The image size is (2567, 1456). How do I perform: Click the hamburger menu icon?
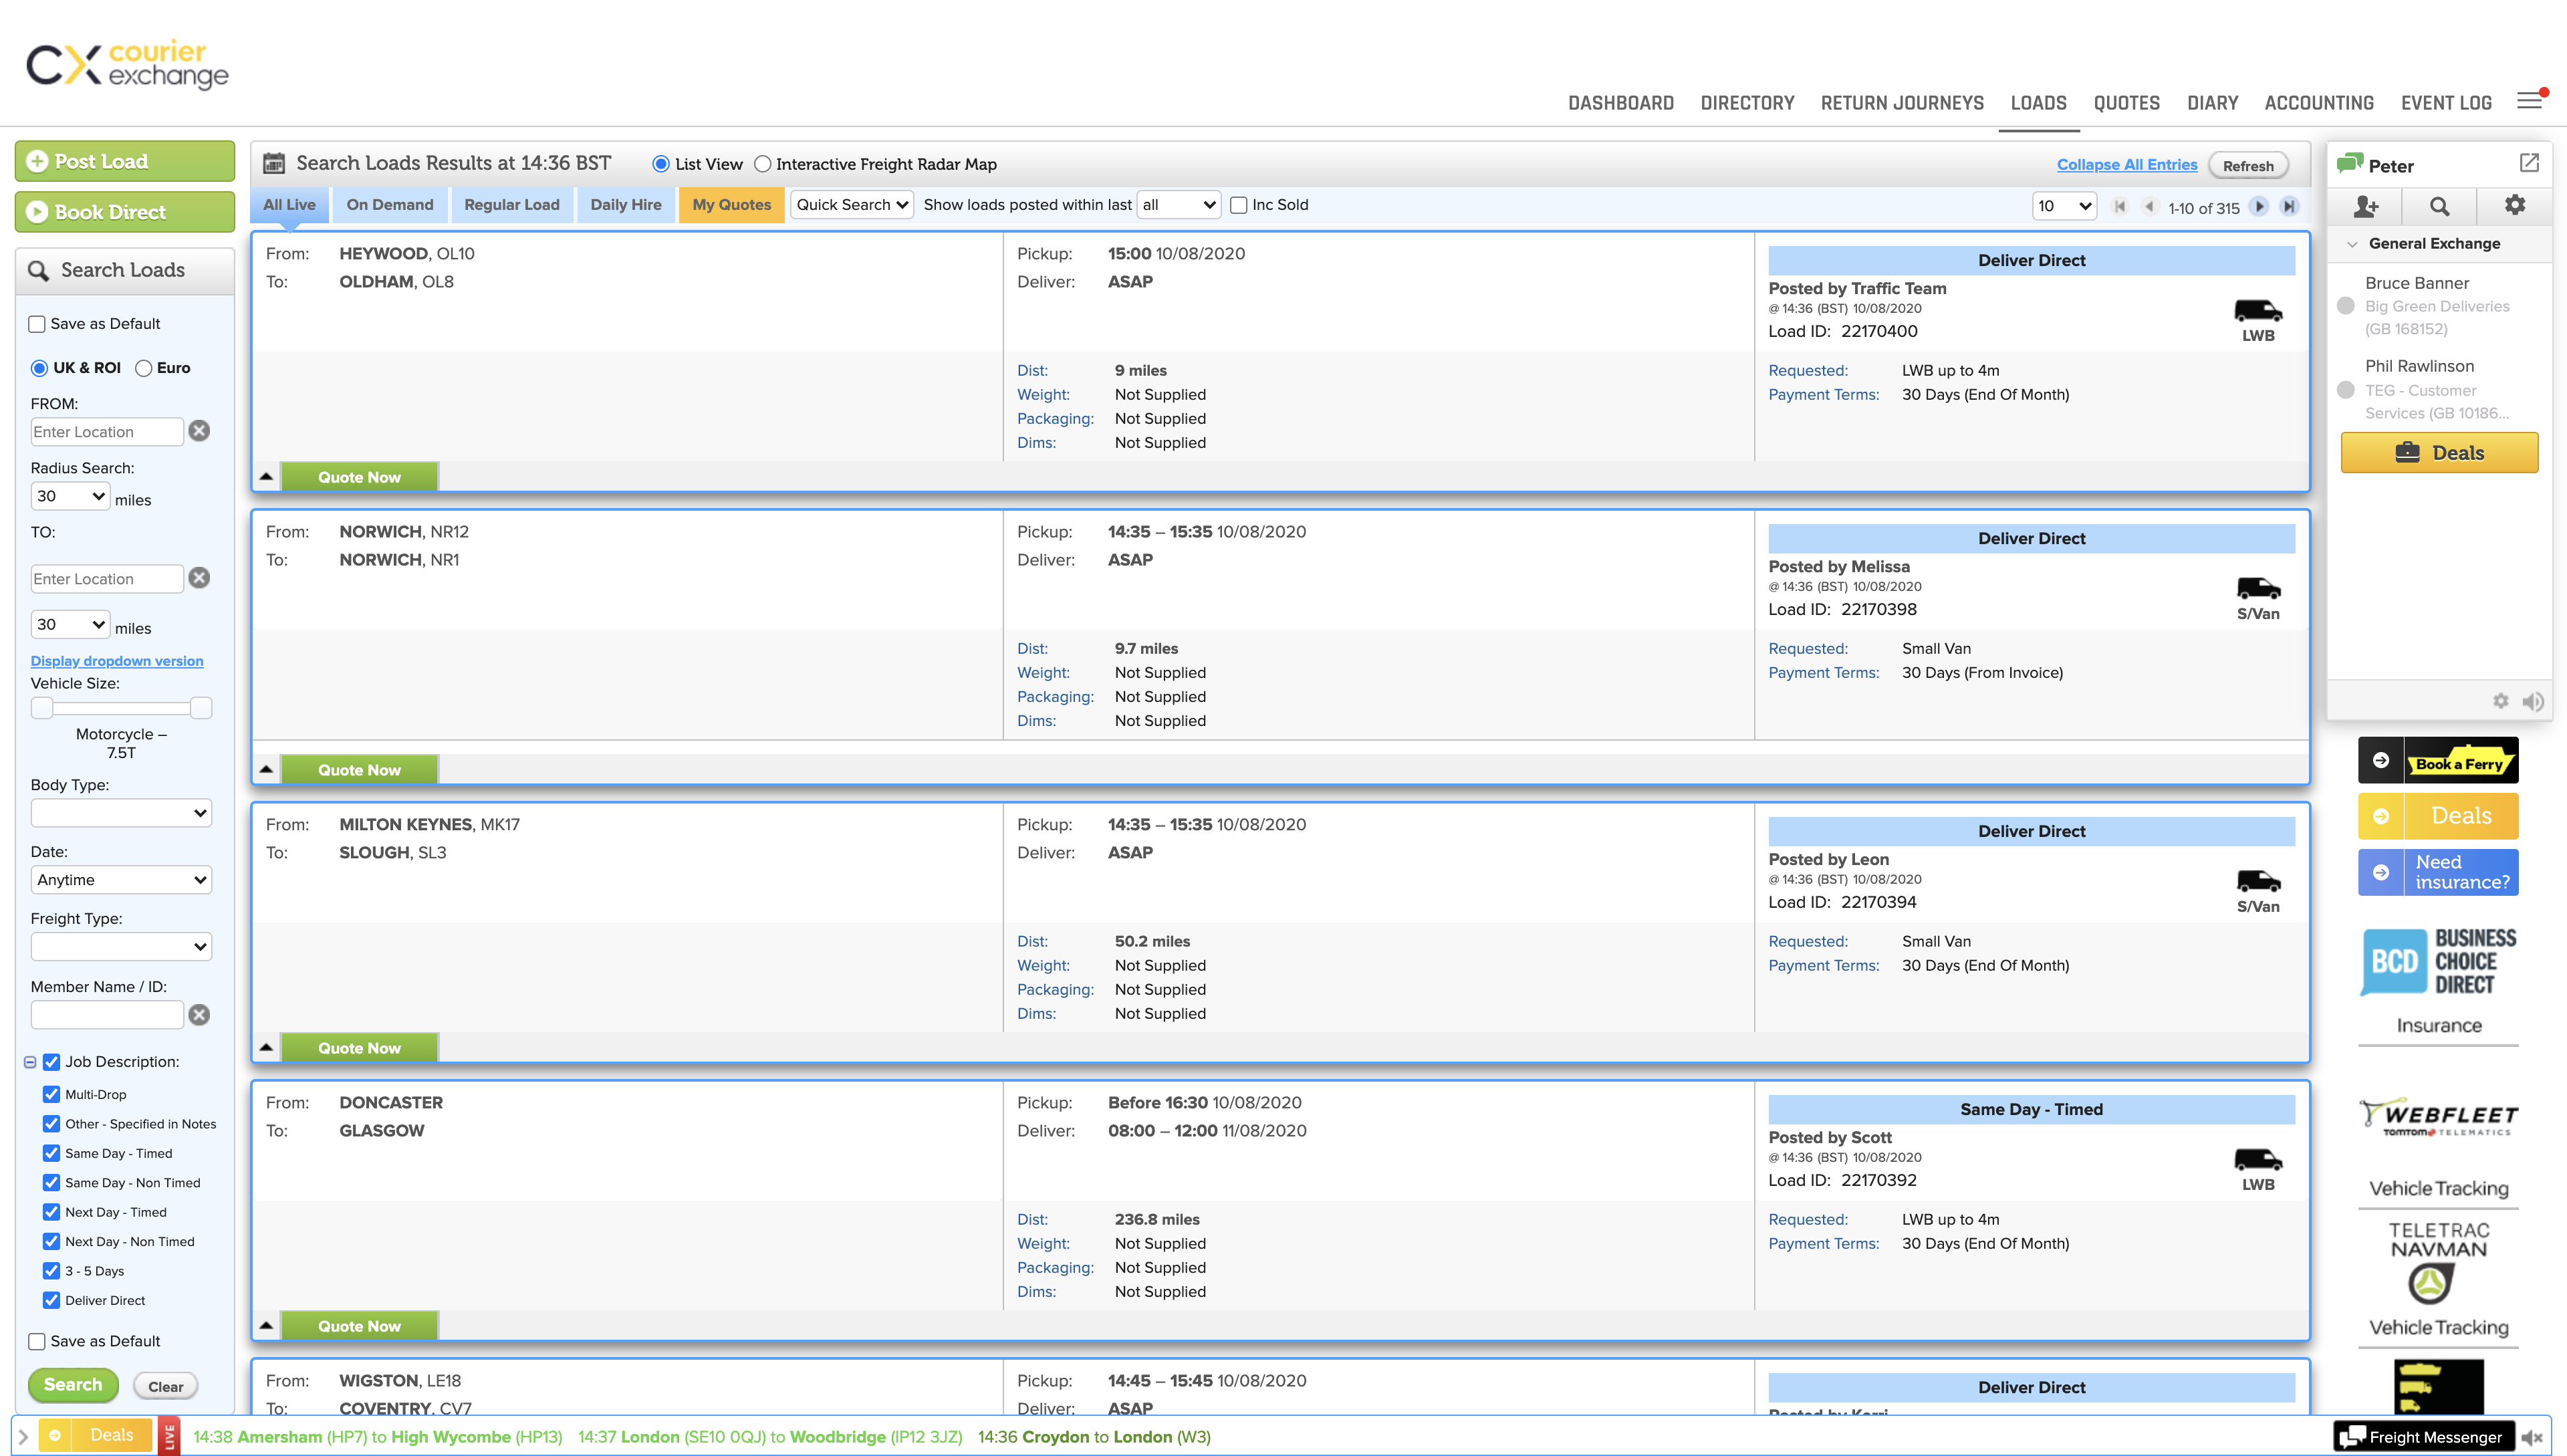coord(2529,101)
